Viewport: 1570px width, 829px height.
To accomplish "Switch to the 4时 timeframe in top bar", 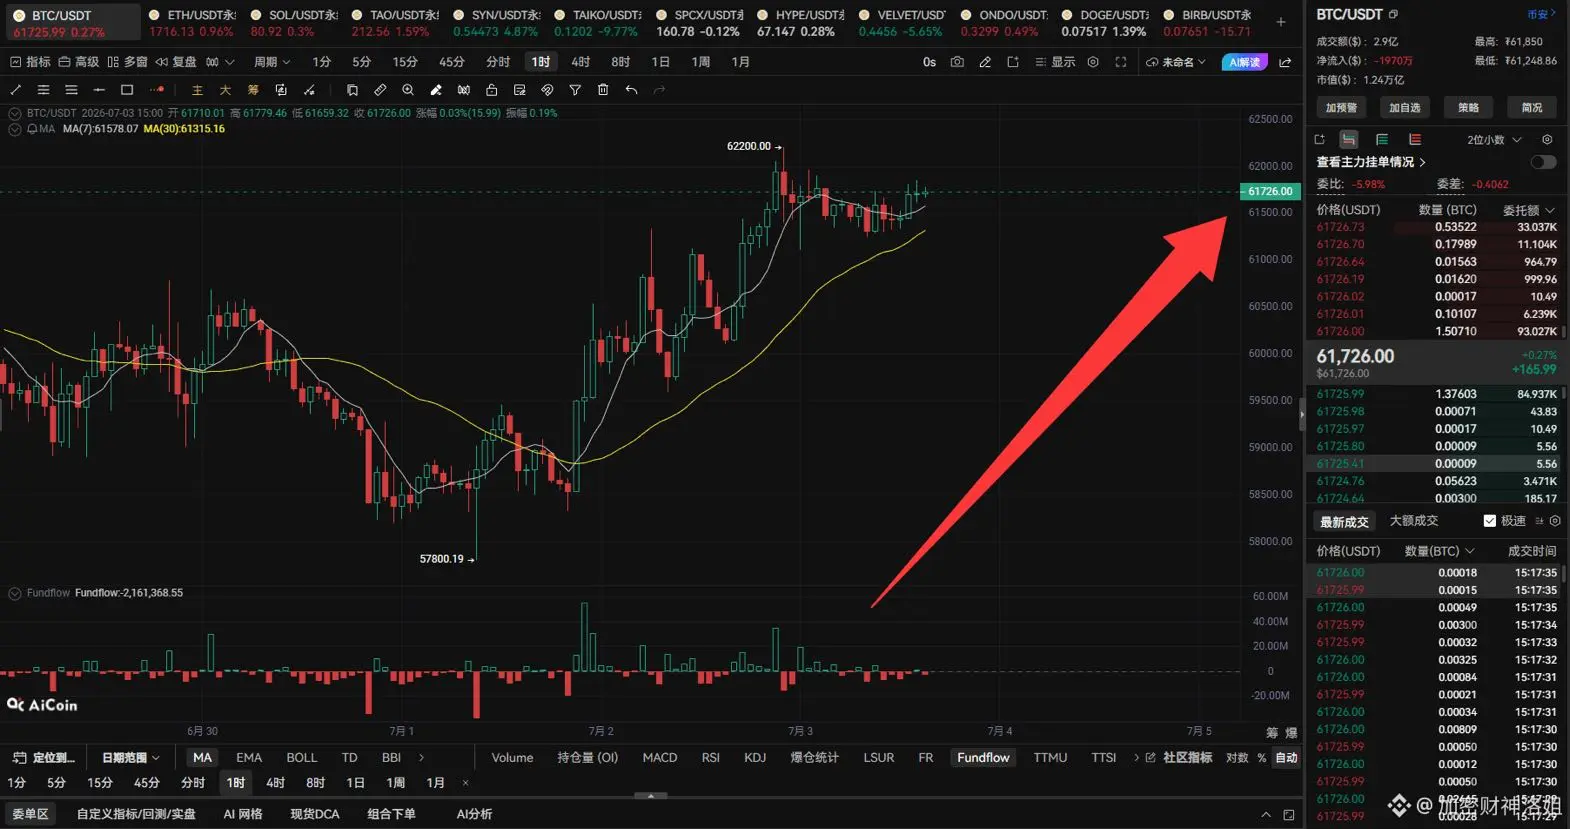I will click(x=580, y=62).
